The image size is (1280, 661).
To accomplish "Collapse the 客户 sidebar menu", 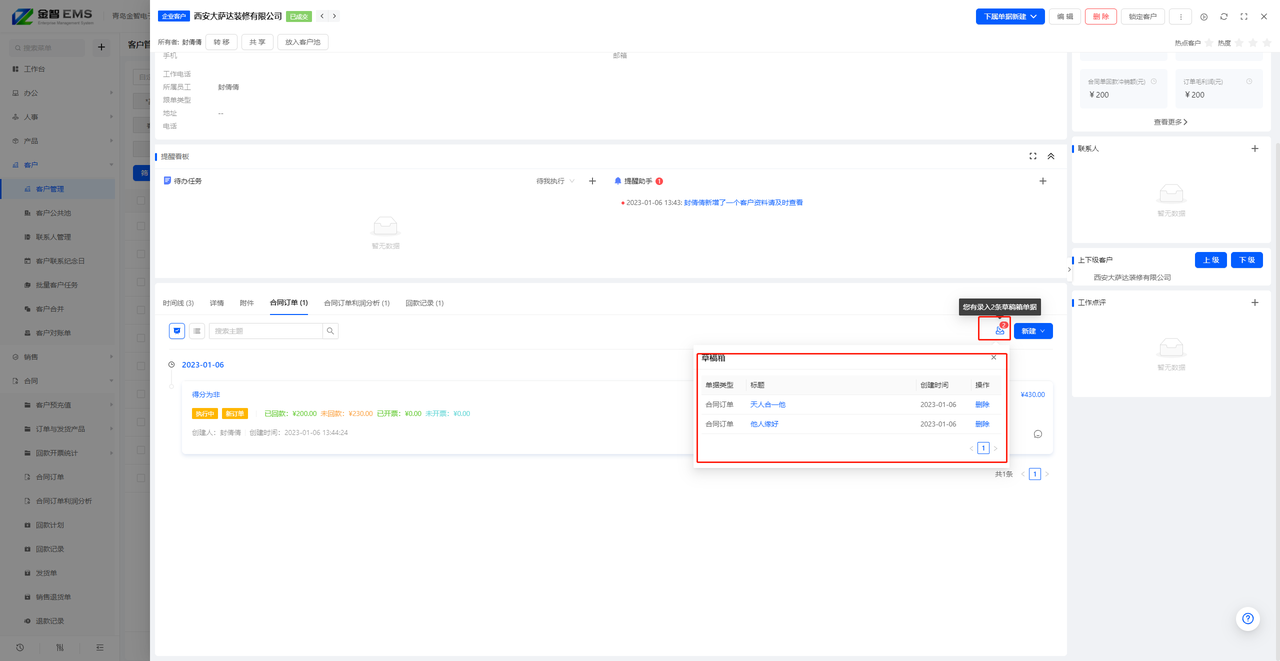I will 60,165.
